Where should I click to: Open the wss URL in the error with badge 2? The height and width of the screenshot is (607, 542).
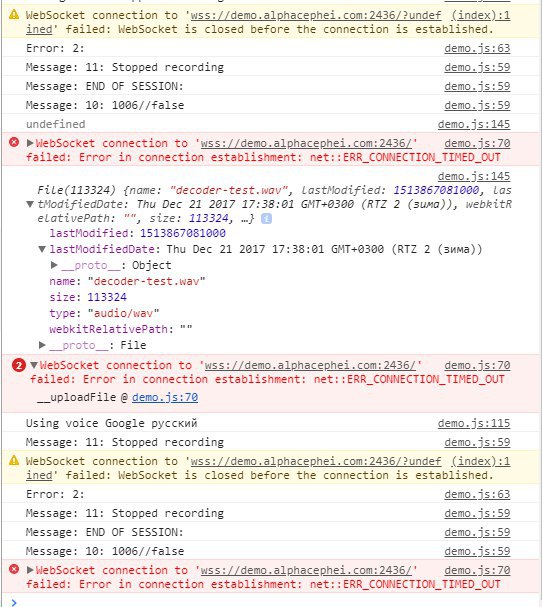(x=310, y=365)
